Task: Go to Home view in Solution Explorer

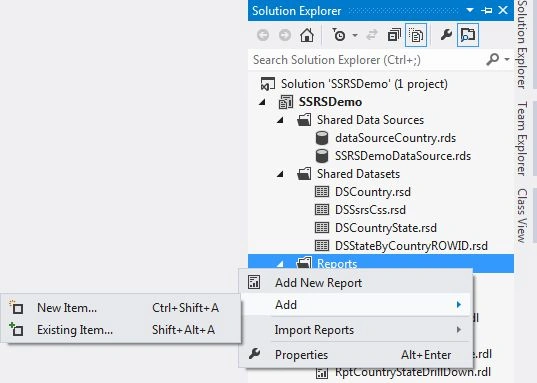Action: click(x=307, y=35)
